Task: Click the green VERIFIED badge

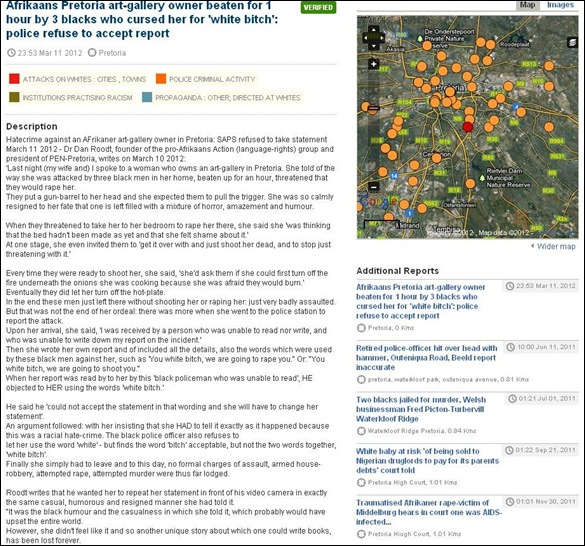Action: click(x=318, y=7)
